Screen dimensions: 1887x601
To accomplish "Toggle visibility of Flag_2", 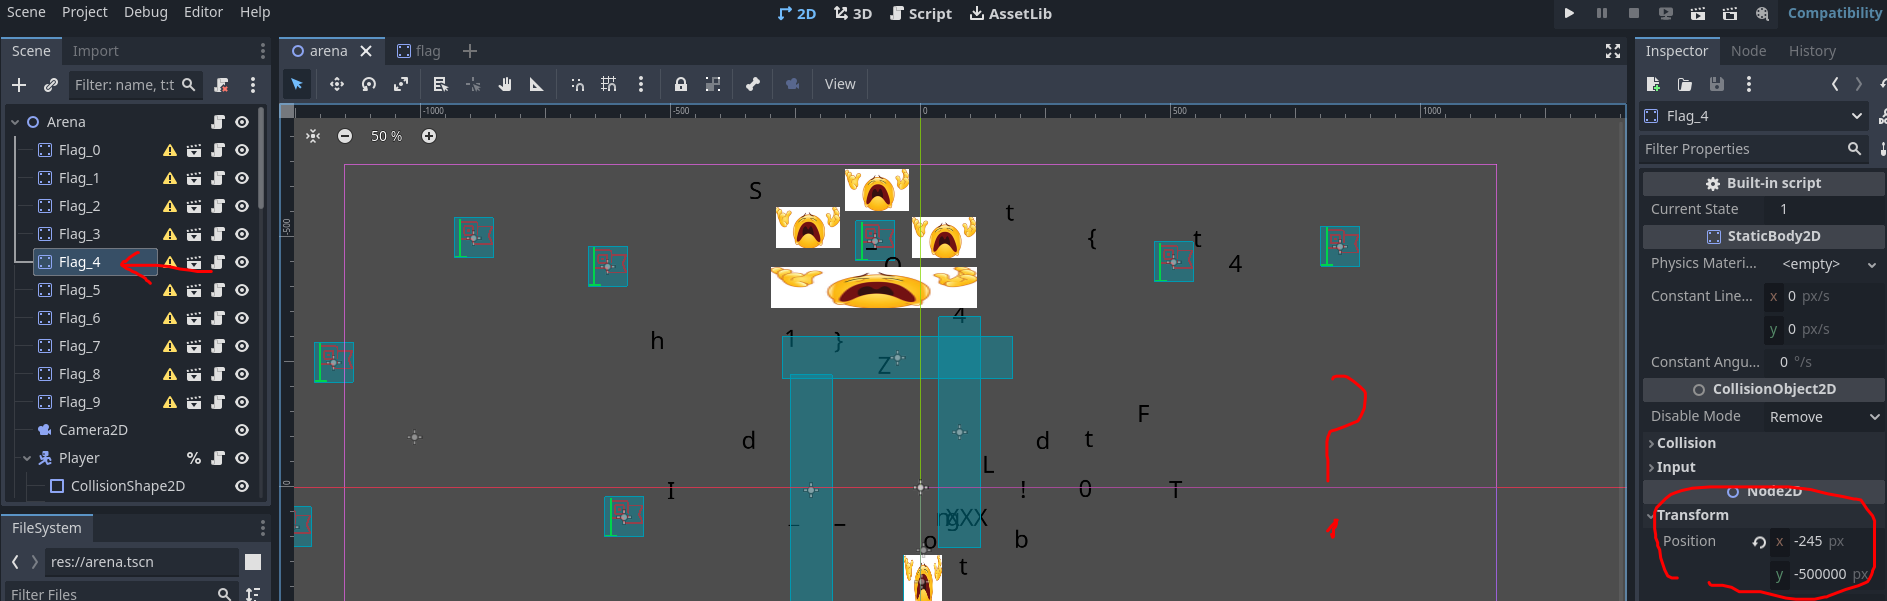I will coord(242,206).
